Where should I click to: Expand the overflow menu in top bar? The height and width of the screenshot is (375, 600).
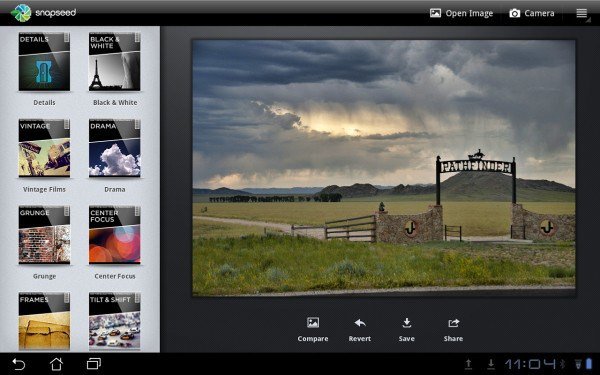582,13
